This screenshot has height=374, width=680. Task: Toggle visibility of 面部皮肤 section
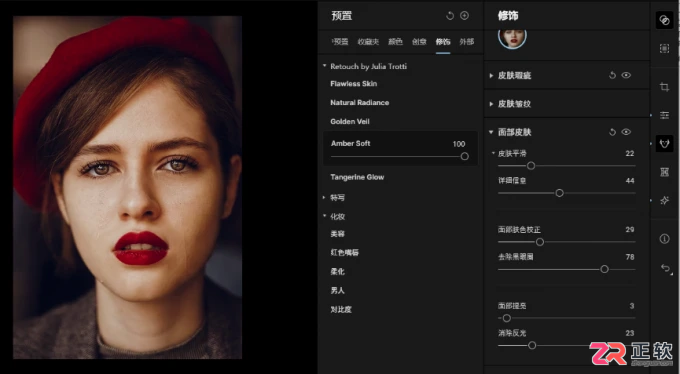pos(626,132)
